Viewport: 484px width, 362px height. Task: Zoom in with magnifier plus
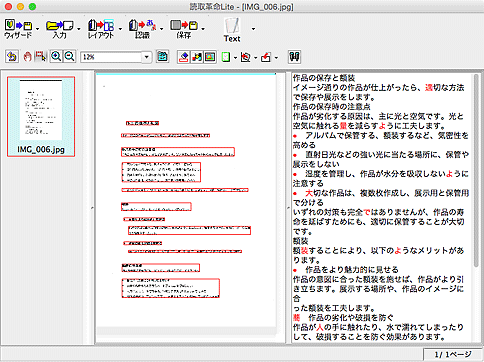pos(56,57)
